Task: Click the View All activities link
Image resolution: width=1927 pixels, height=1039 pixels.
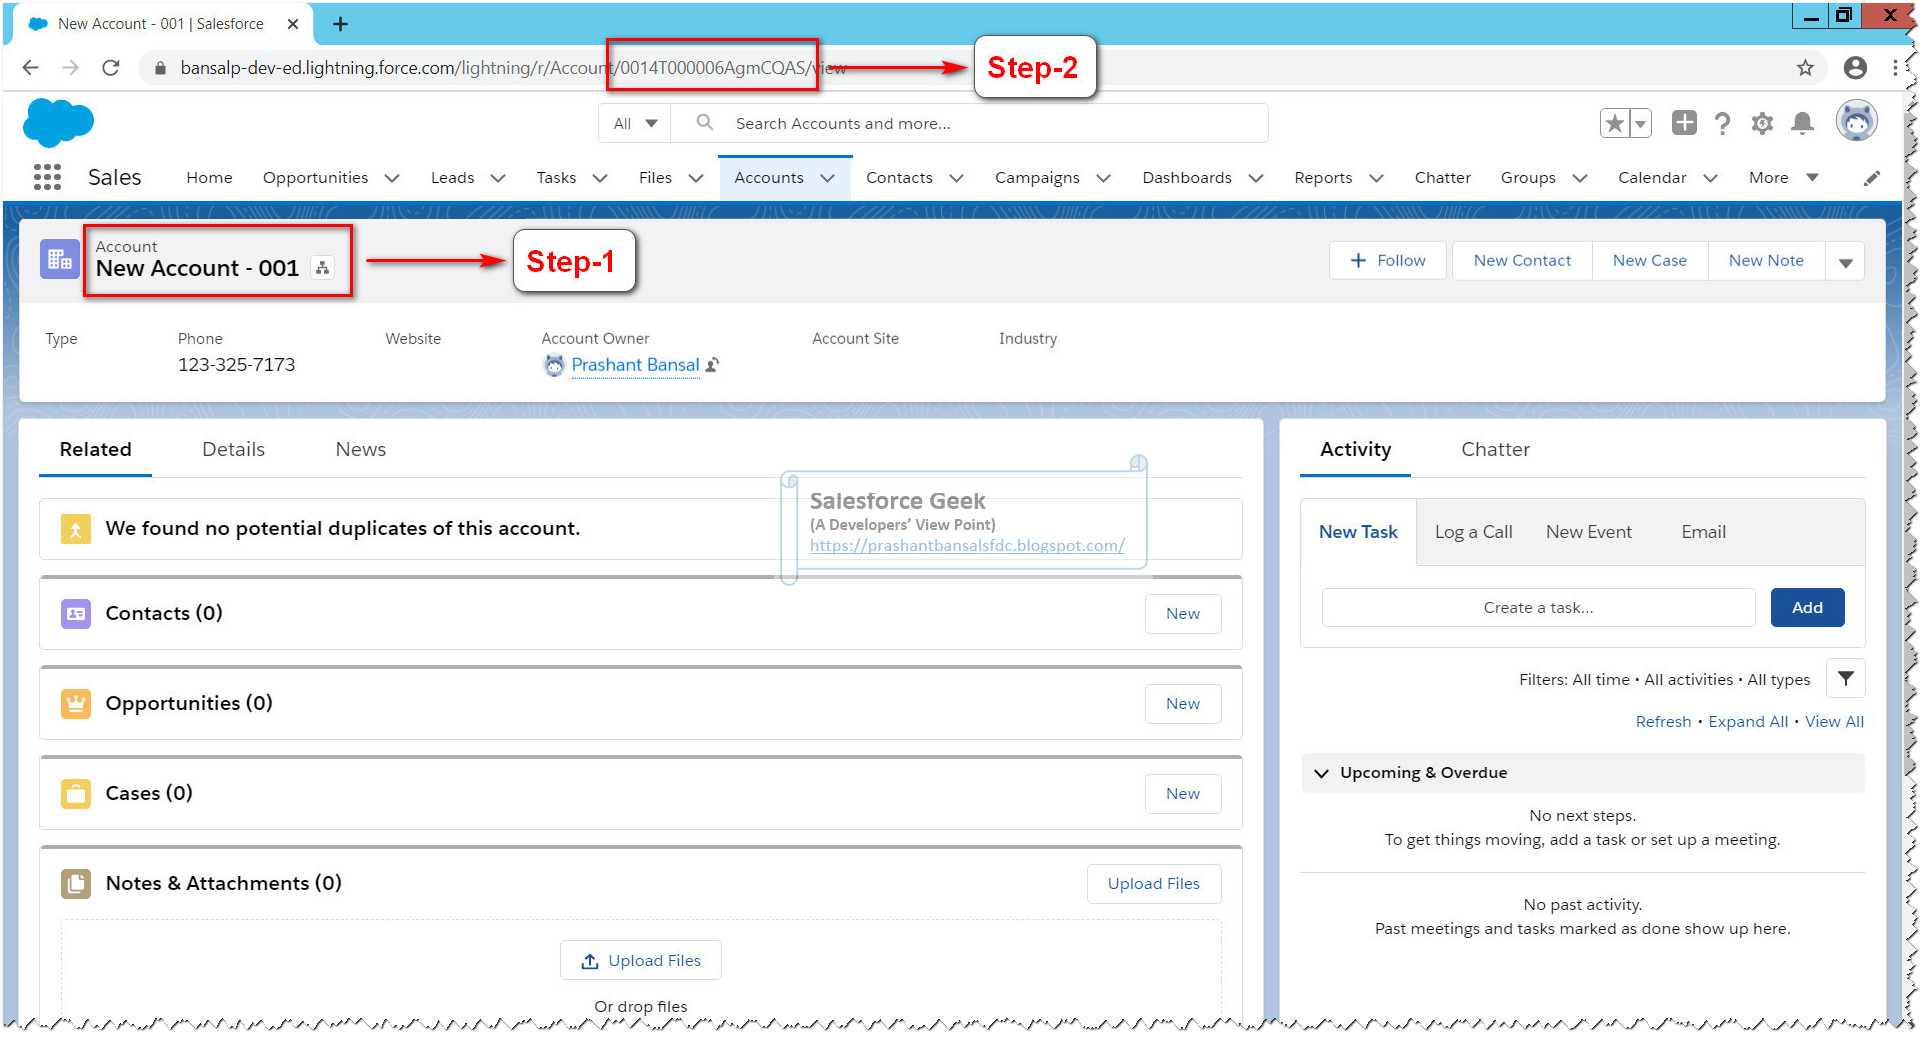Action: [1834, 722]
